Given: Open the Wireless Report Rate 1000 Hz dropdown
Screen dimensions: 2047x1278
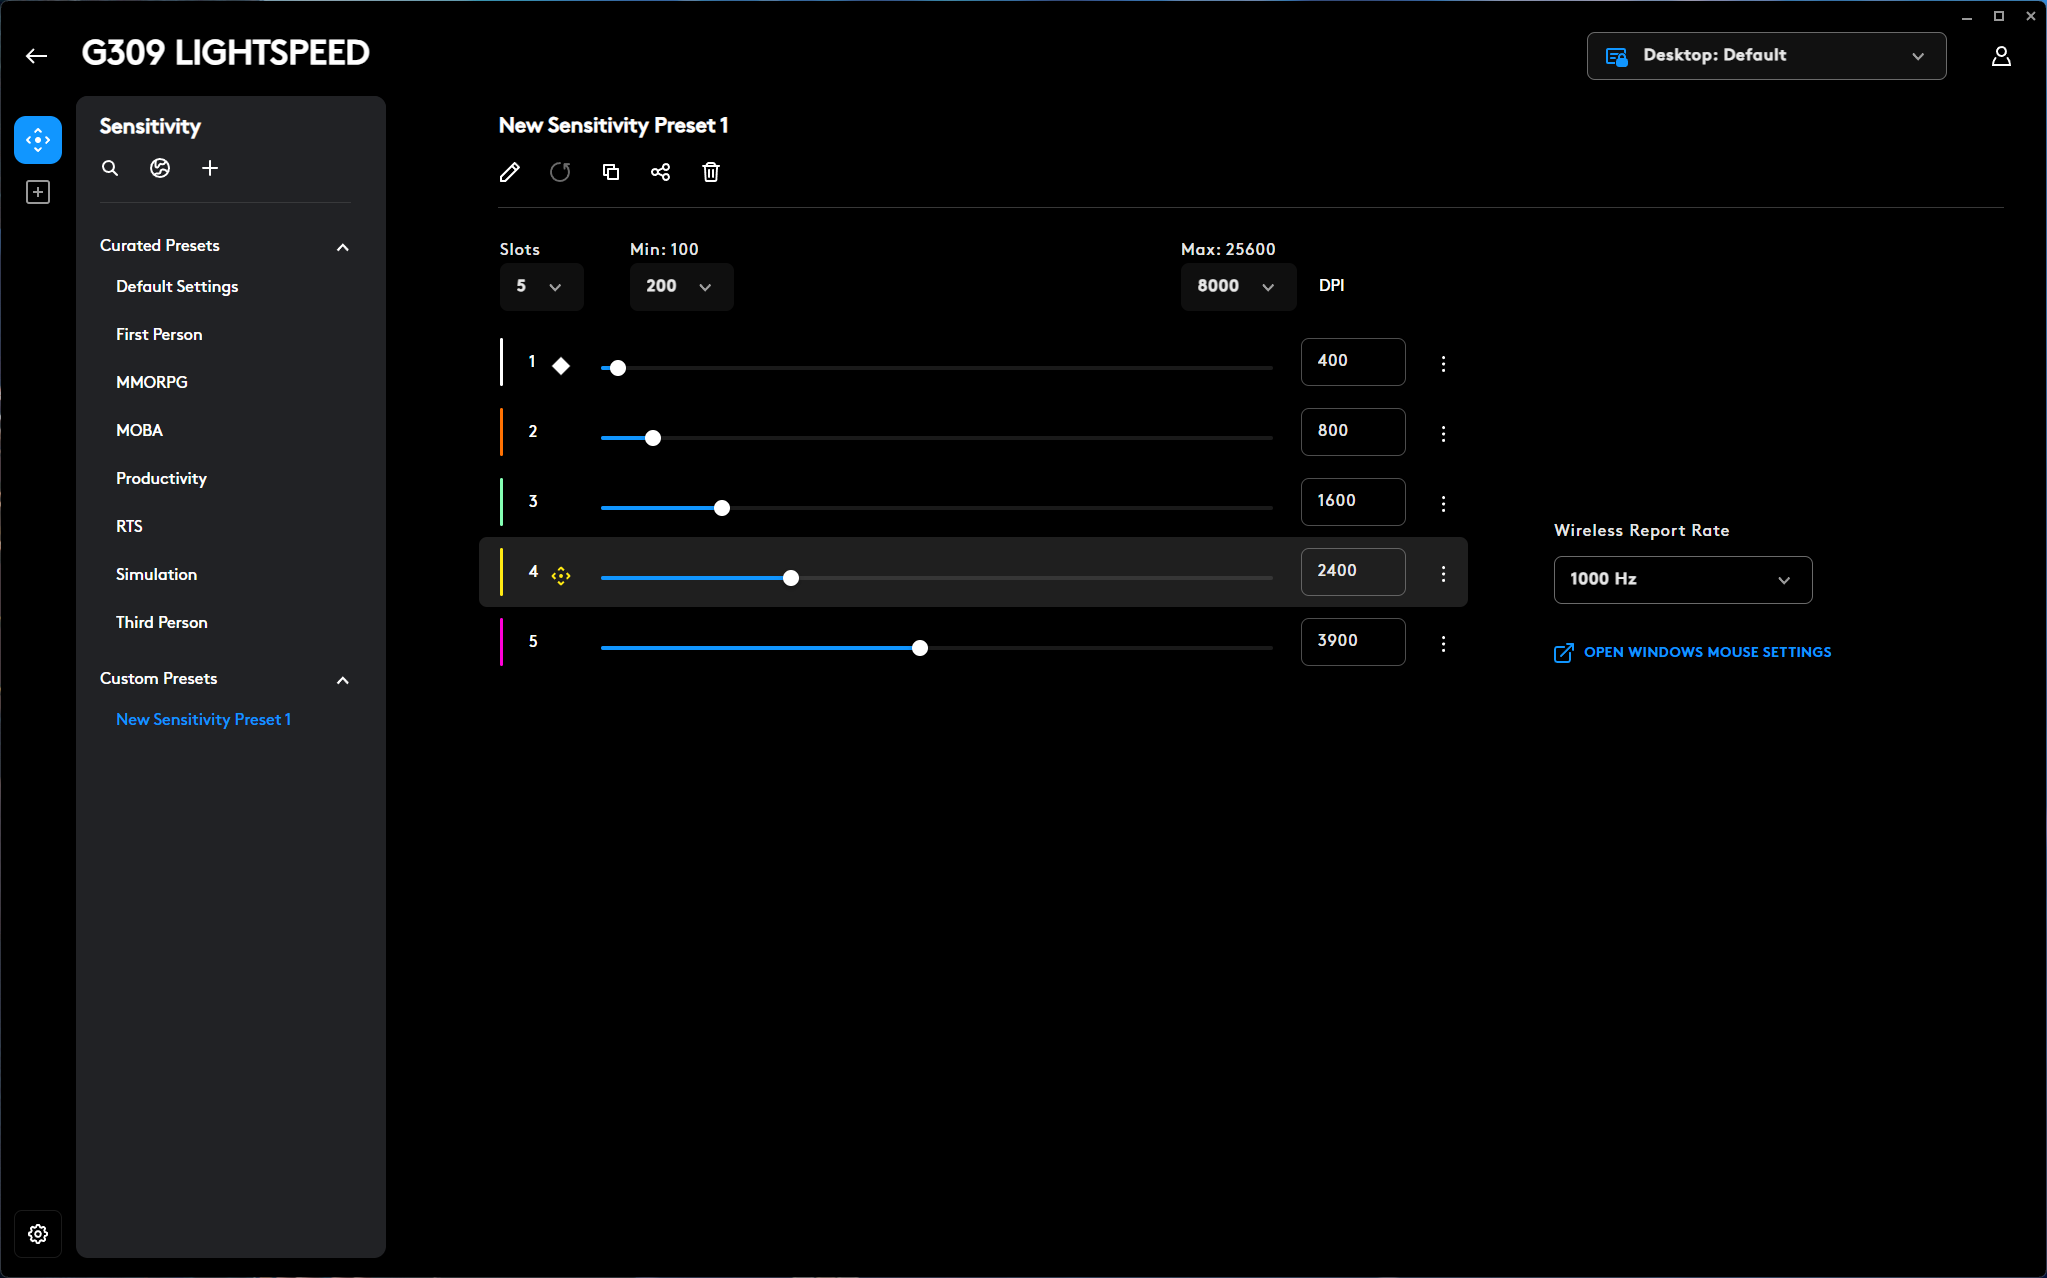Looking at the screenshot, I should pos(1683,580).
